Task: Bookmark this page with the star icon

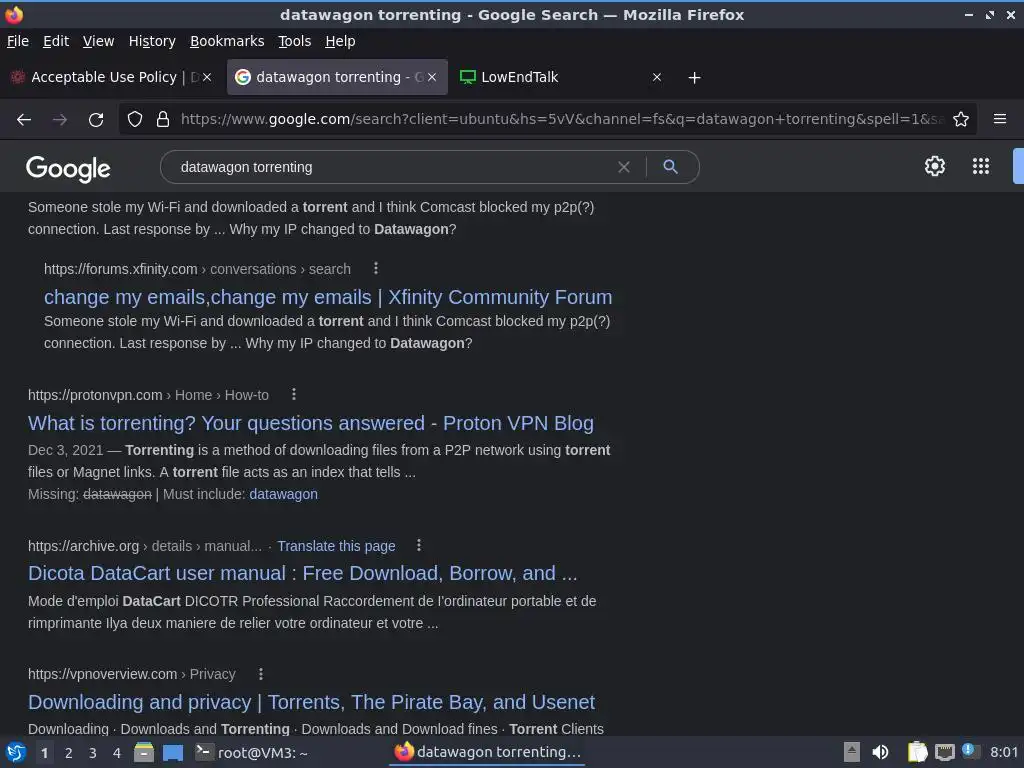Action: [x=961, y=119]
